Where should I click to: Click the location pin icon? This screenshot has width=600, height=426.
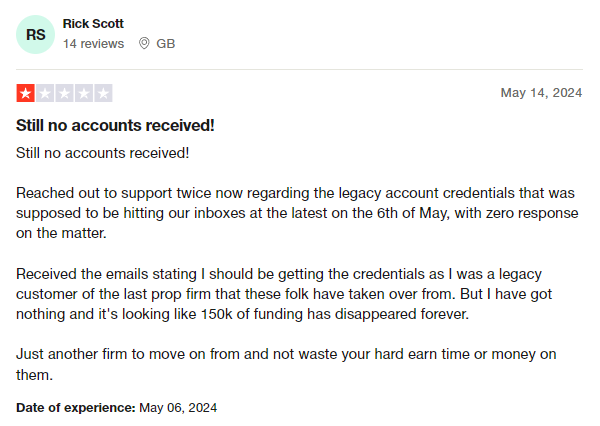coord(144,43)
